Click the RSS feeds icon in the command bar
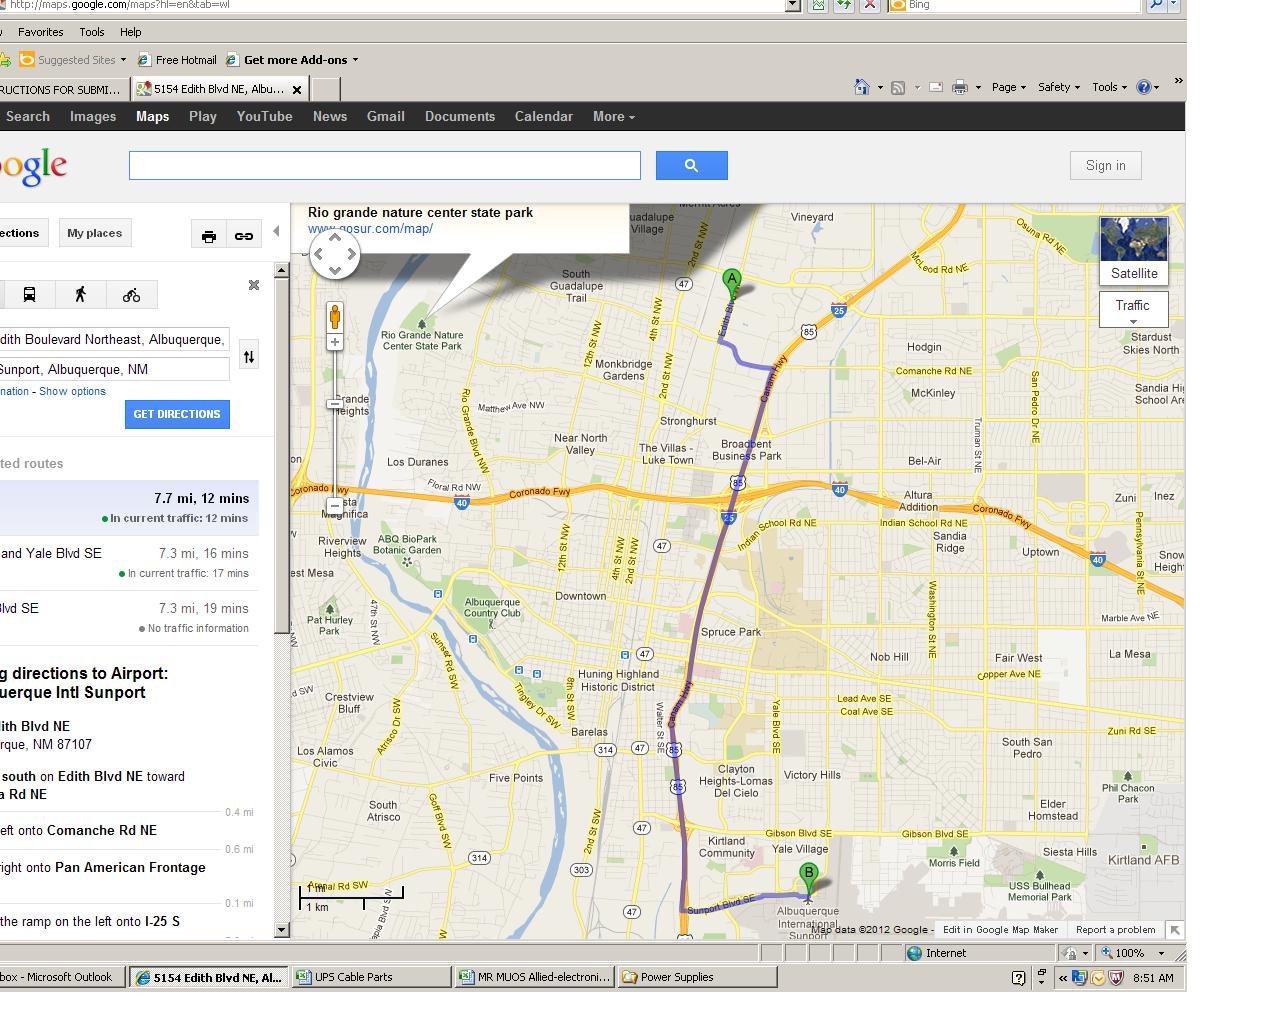 point(898,87)
